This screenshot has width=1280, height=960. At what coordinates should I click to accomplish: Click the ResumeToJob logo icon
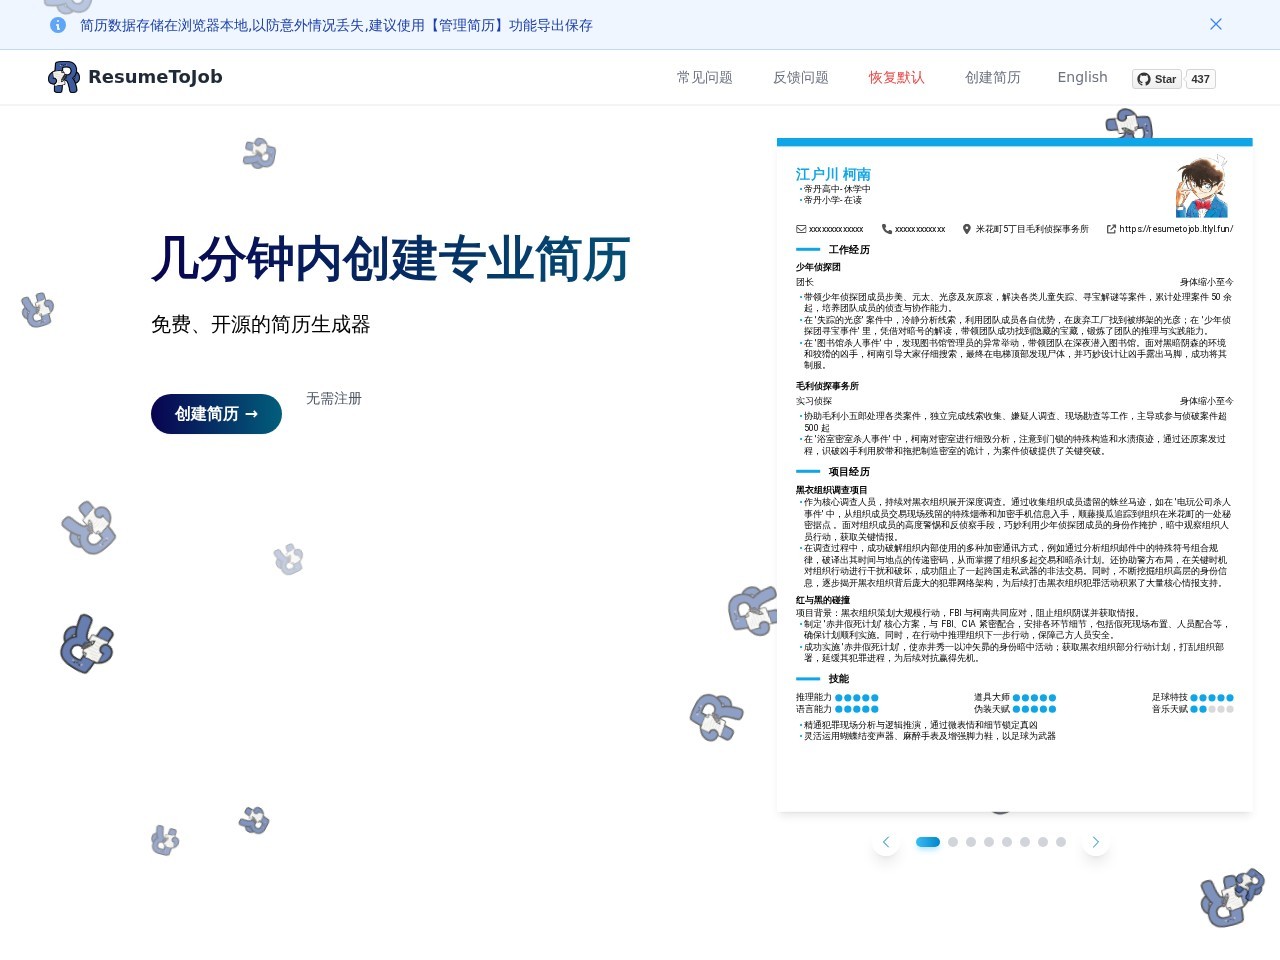coord(64,77)
